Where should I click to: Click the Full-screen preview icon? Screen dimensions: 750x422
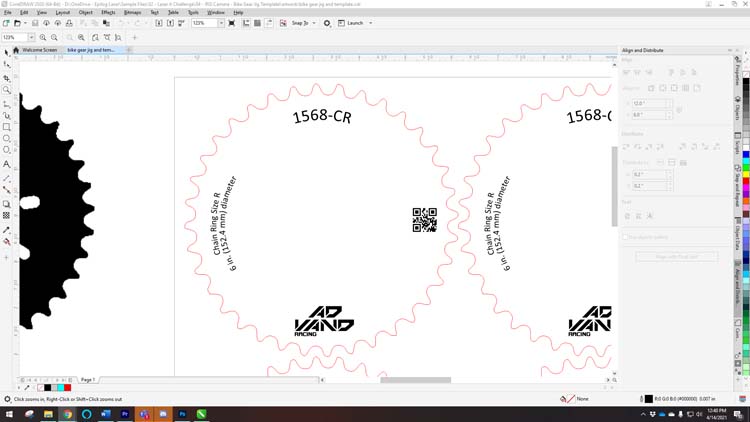[232, 23]
